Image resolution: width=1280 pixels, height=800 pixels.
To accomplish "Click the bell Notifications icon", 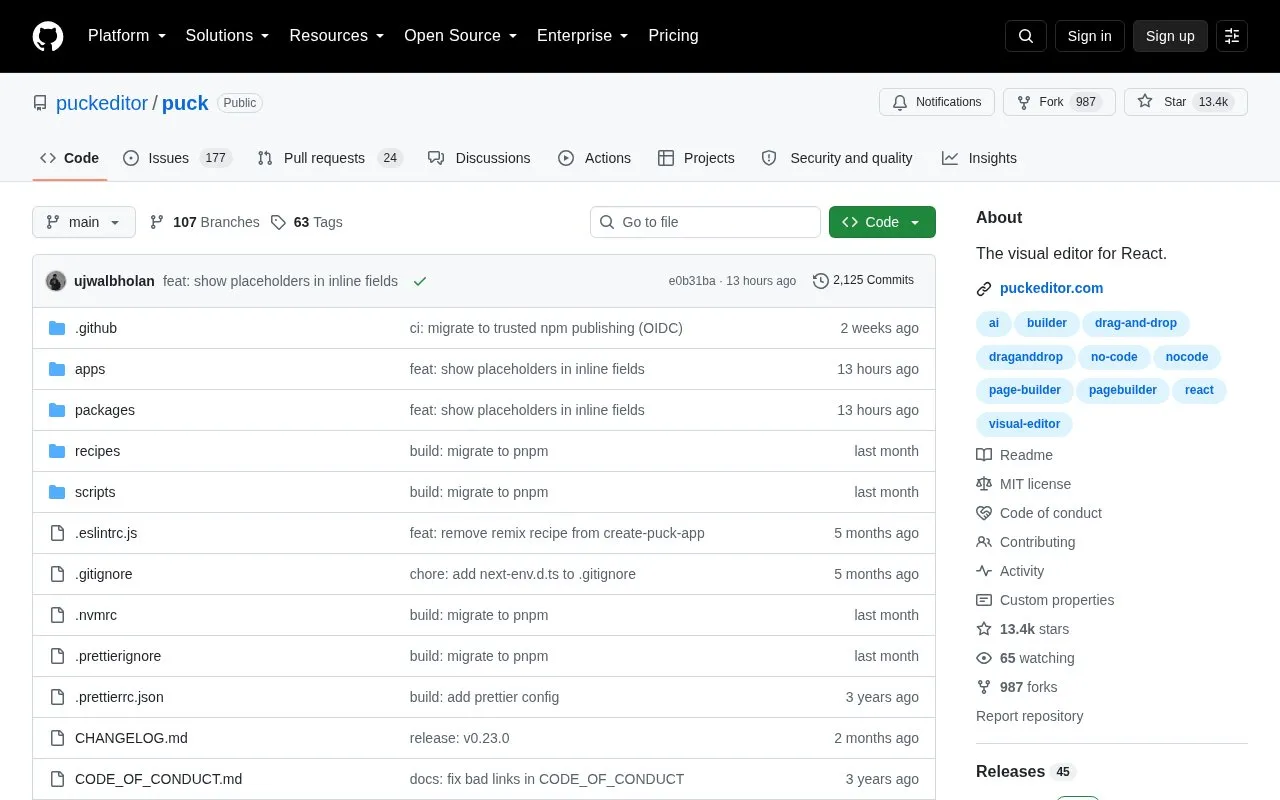I will coord(900,102).
